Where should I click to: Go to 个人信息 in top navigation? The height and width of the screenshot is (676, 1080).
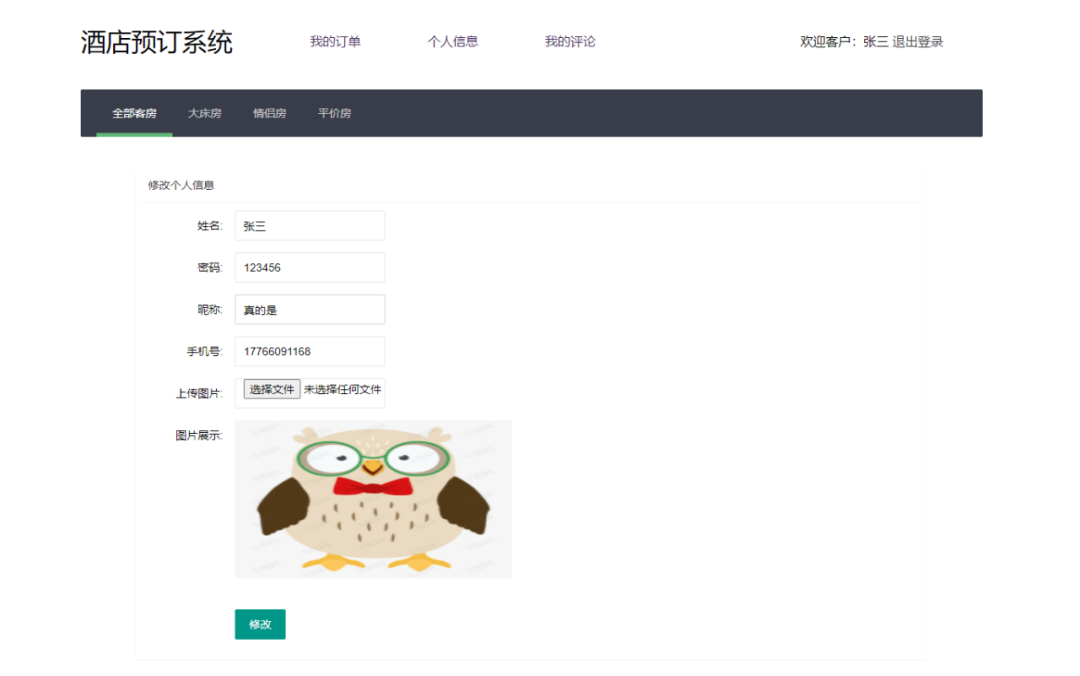pyautogui.click(x=453, y=41)
